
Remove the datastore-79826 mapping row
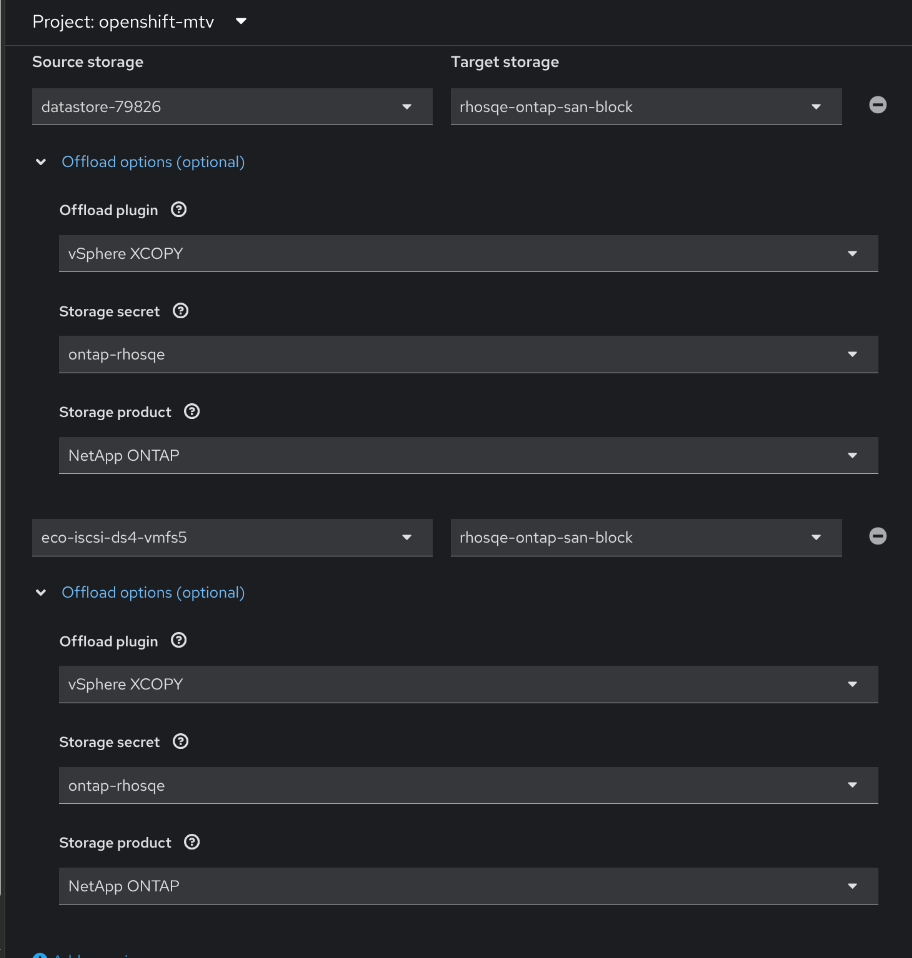click(877, 105)
